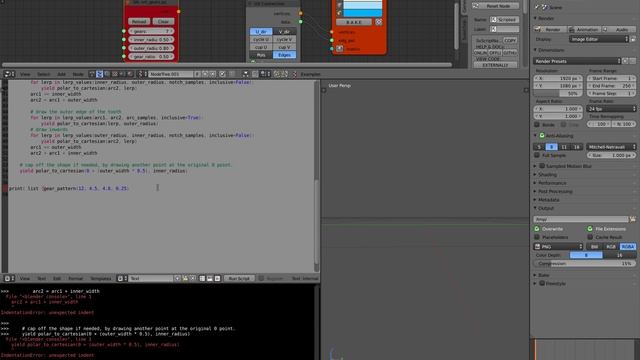Screen dimensions: 640x360
Task: Click the use fake user F icon
Action: pos(197,74)
